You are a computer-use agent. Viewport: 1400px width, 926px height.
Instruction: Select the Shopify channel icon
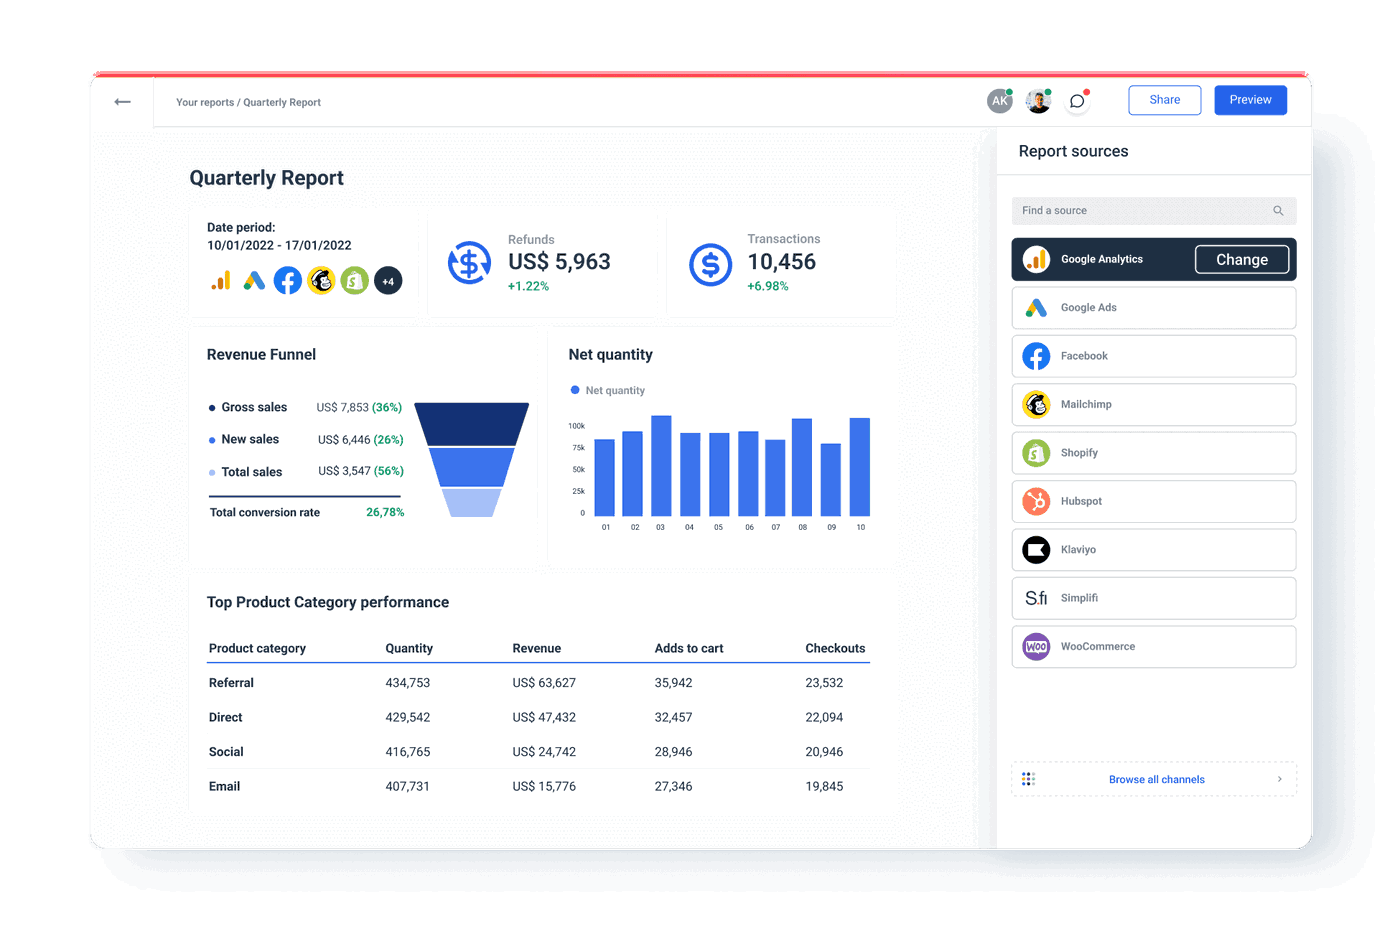(1035, 453)
